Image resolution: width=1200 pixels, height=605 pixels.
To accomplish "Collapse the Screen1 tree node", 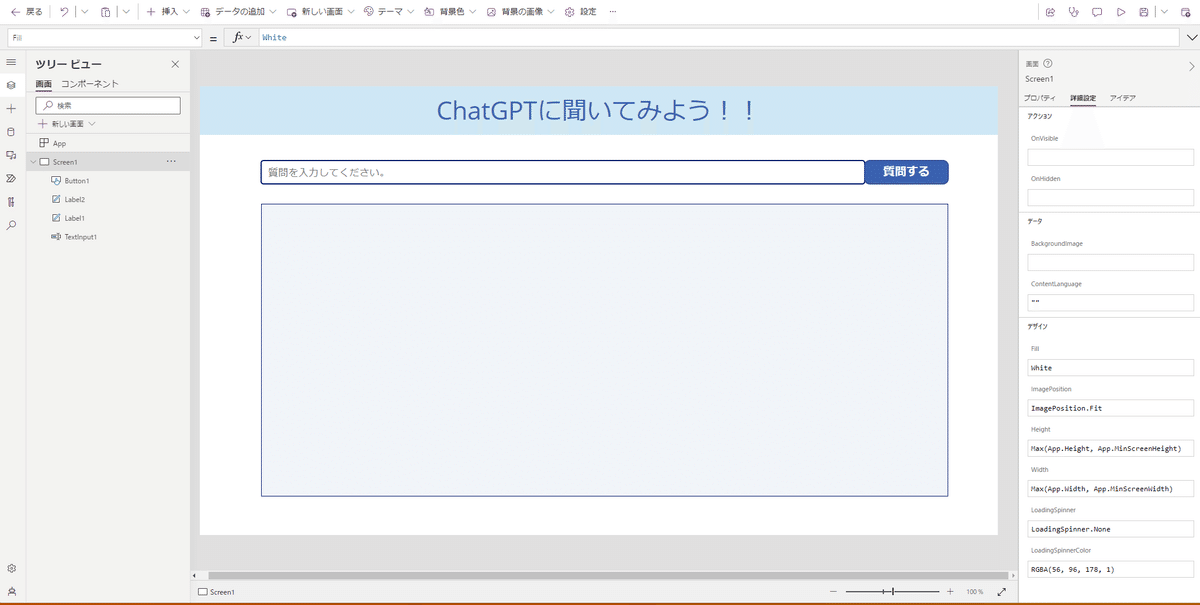I will pyautogui.click(x=33, y=162).
